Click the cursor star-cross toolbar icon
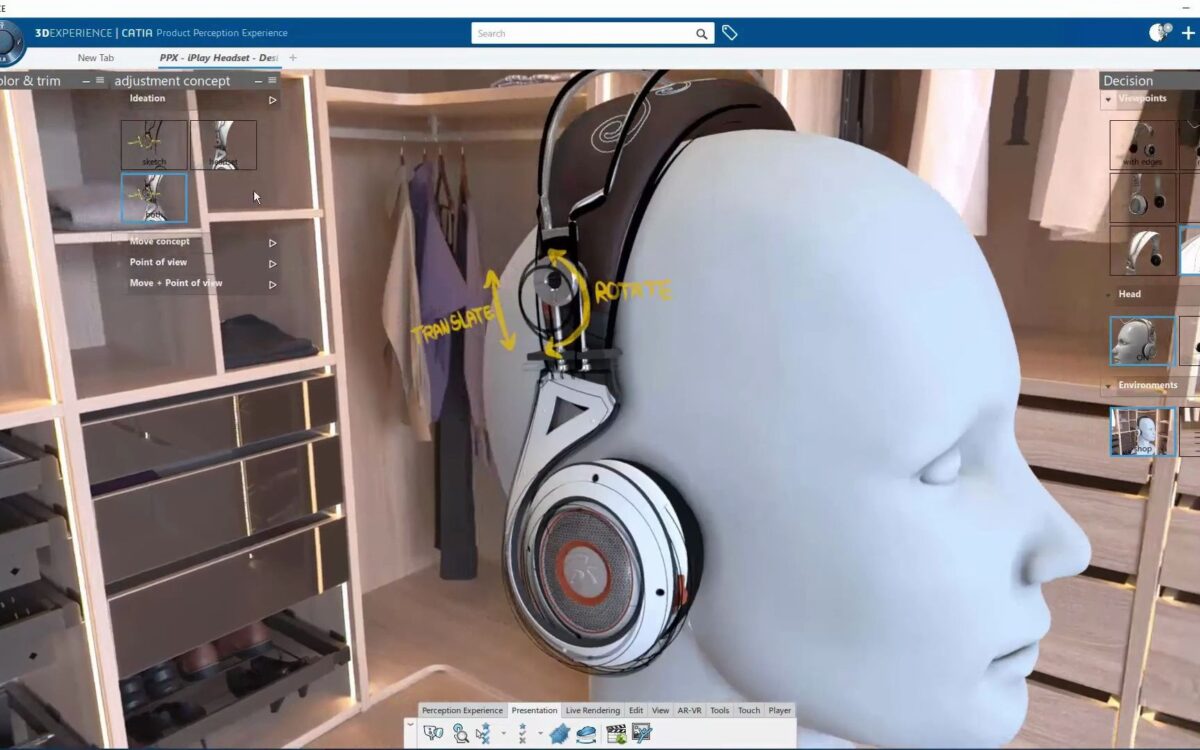This screenshot has width=1200, height=750. (483, 733)
